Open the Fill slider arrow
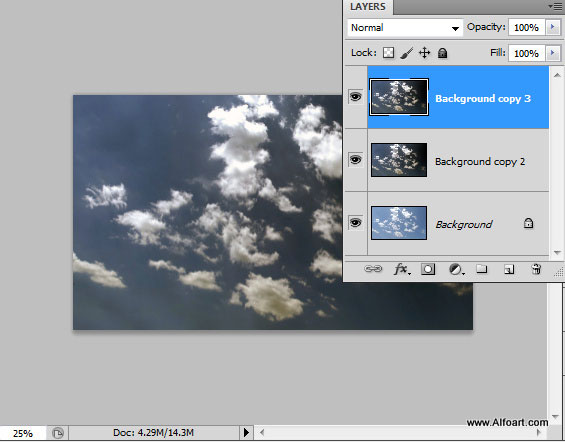 tap(553, 53)
